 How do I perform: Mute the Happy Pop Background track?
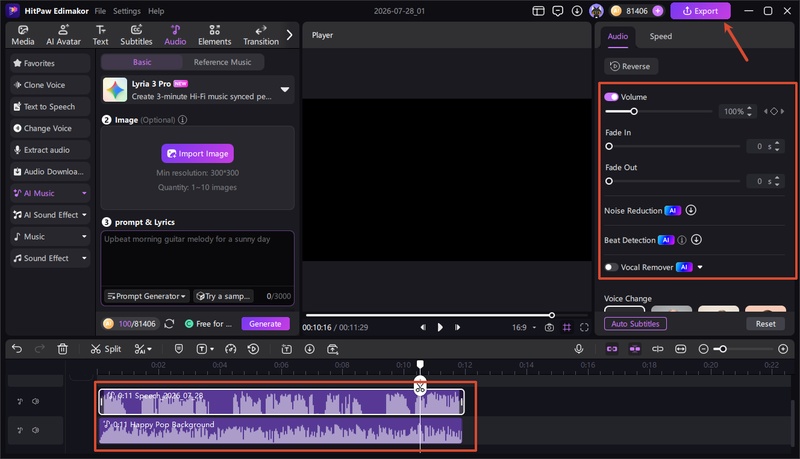pyautogui.click(x=35, y=430)
